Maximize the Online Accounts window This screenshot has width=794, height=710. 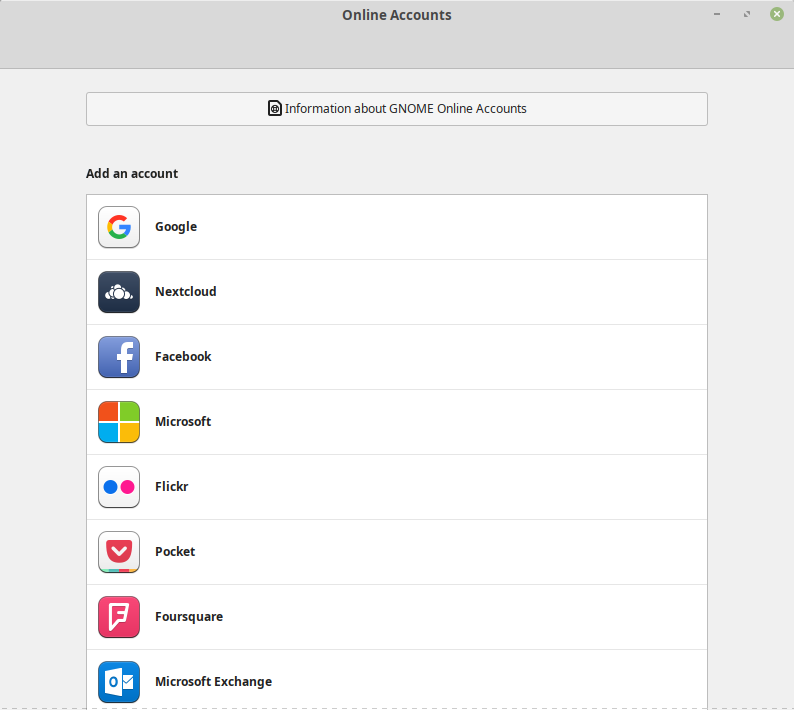[746, 14]
